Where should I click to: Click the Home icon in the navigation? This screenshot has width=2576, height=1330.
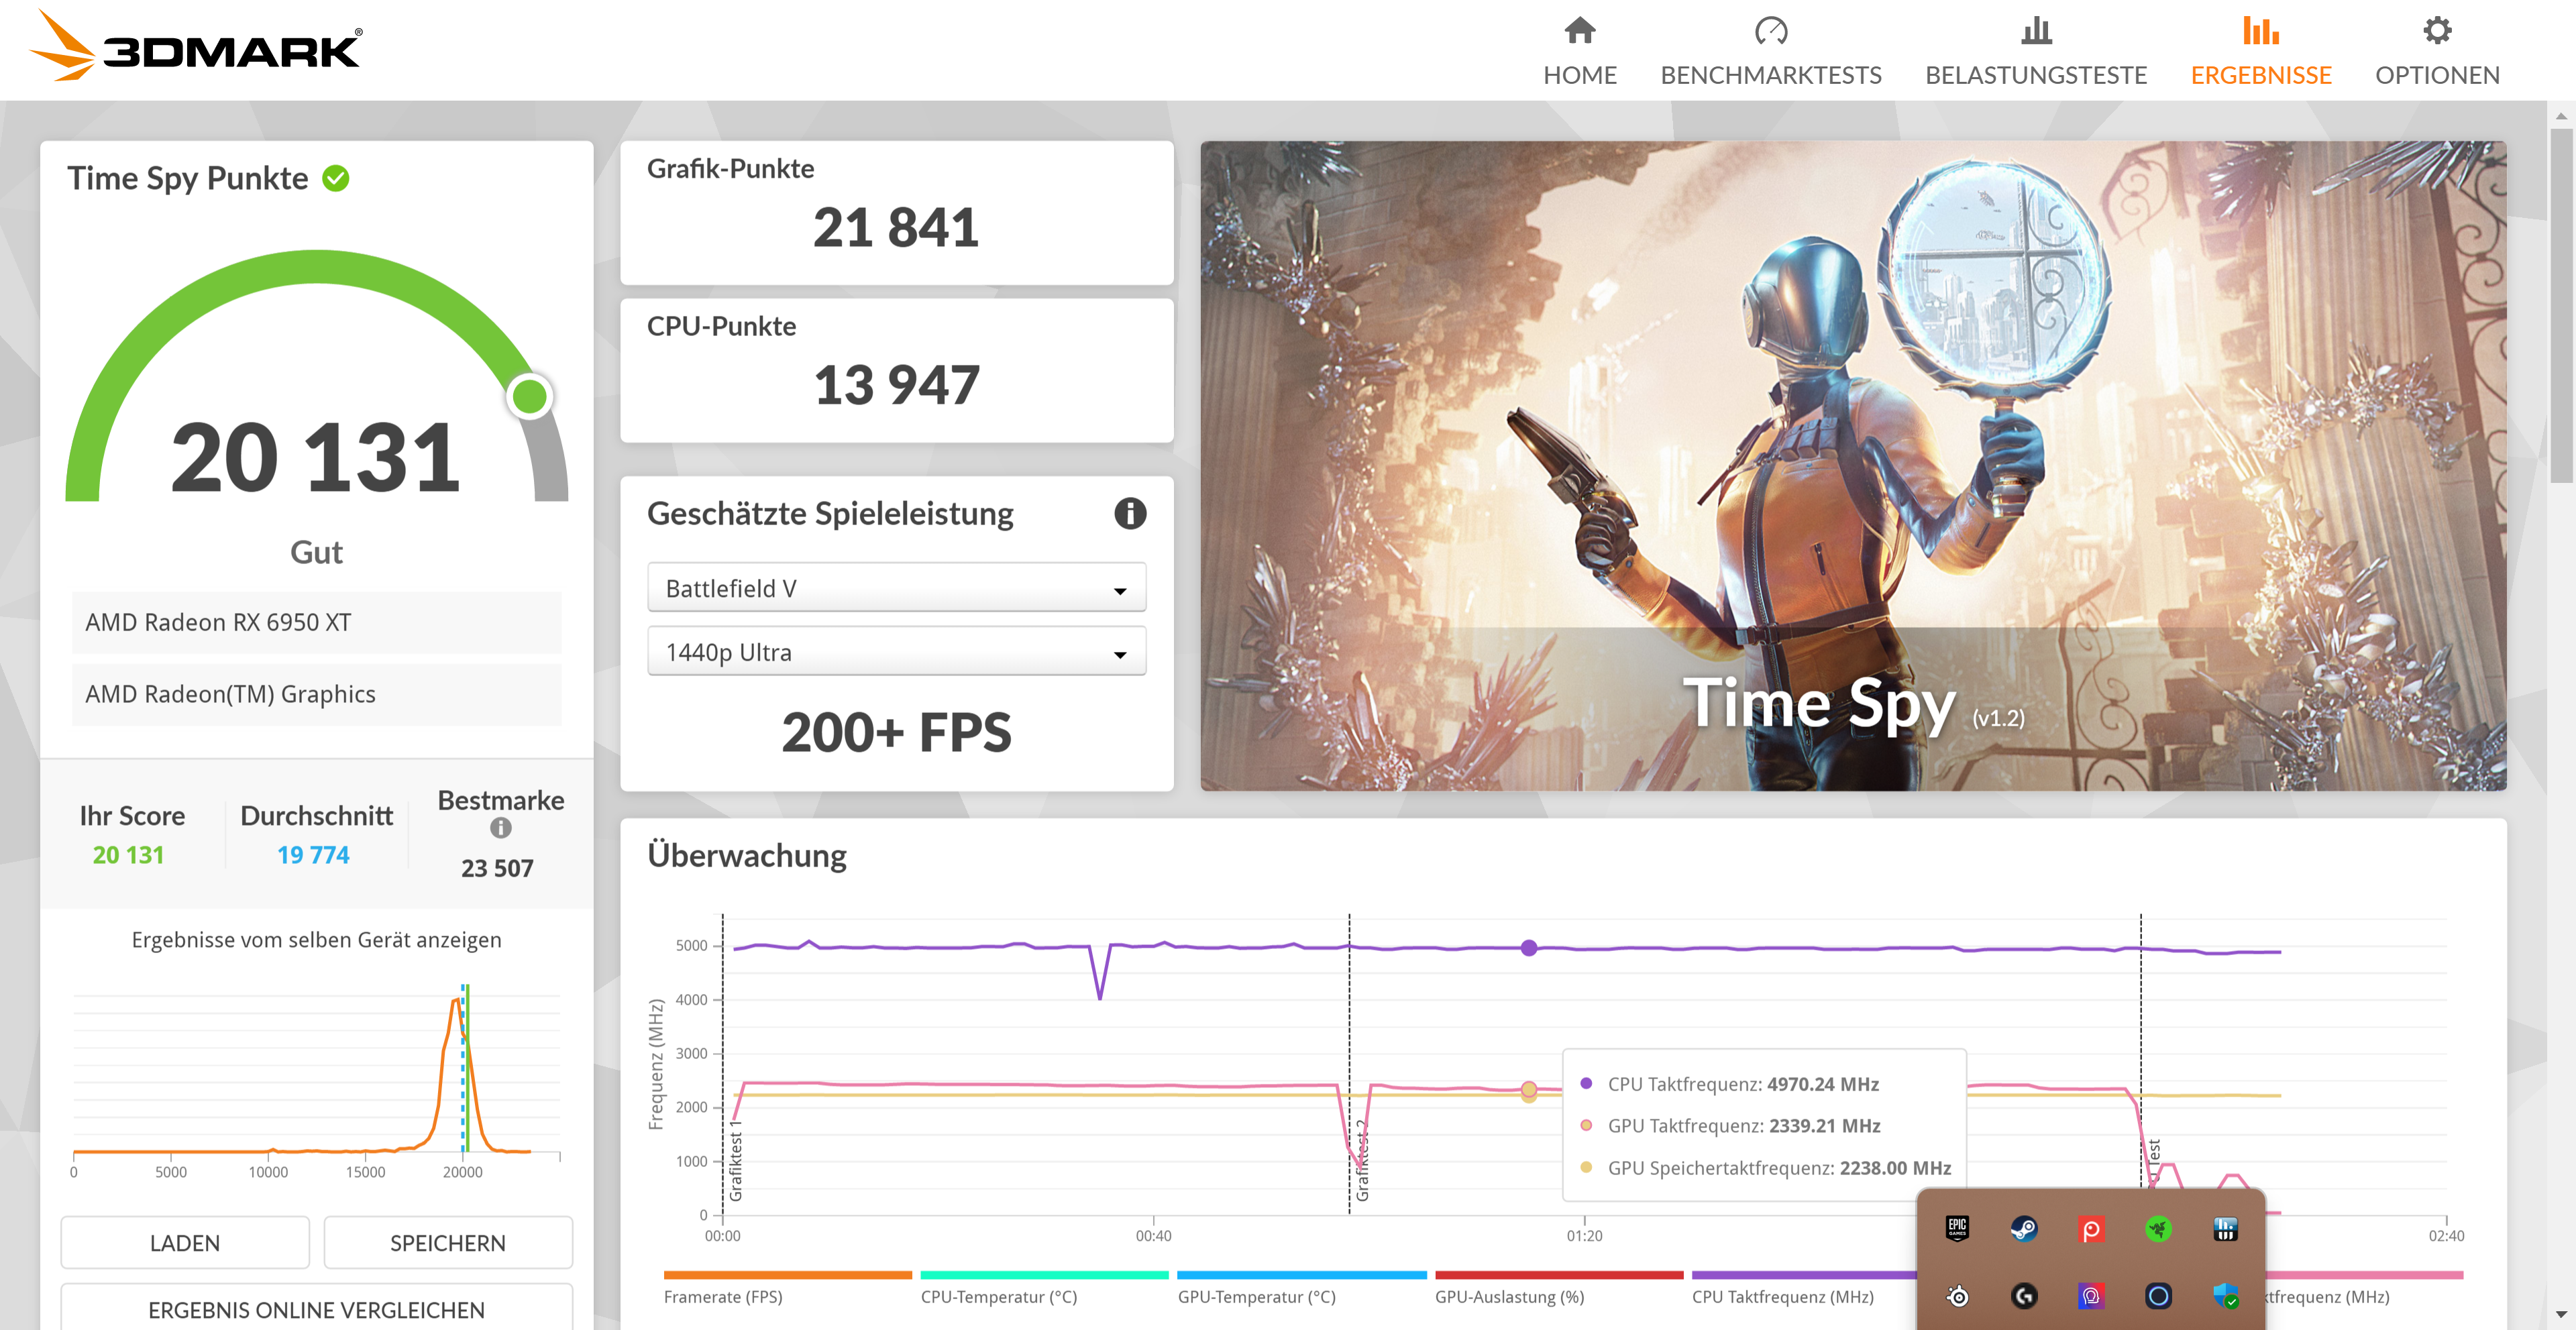click(1579, 31)
